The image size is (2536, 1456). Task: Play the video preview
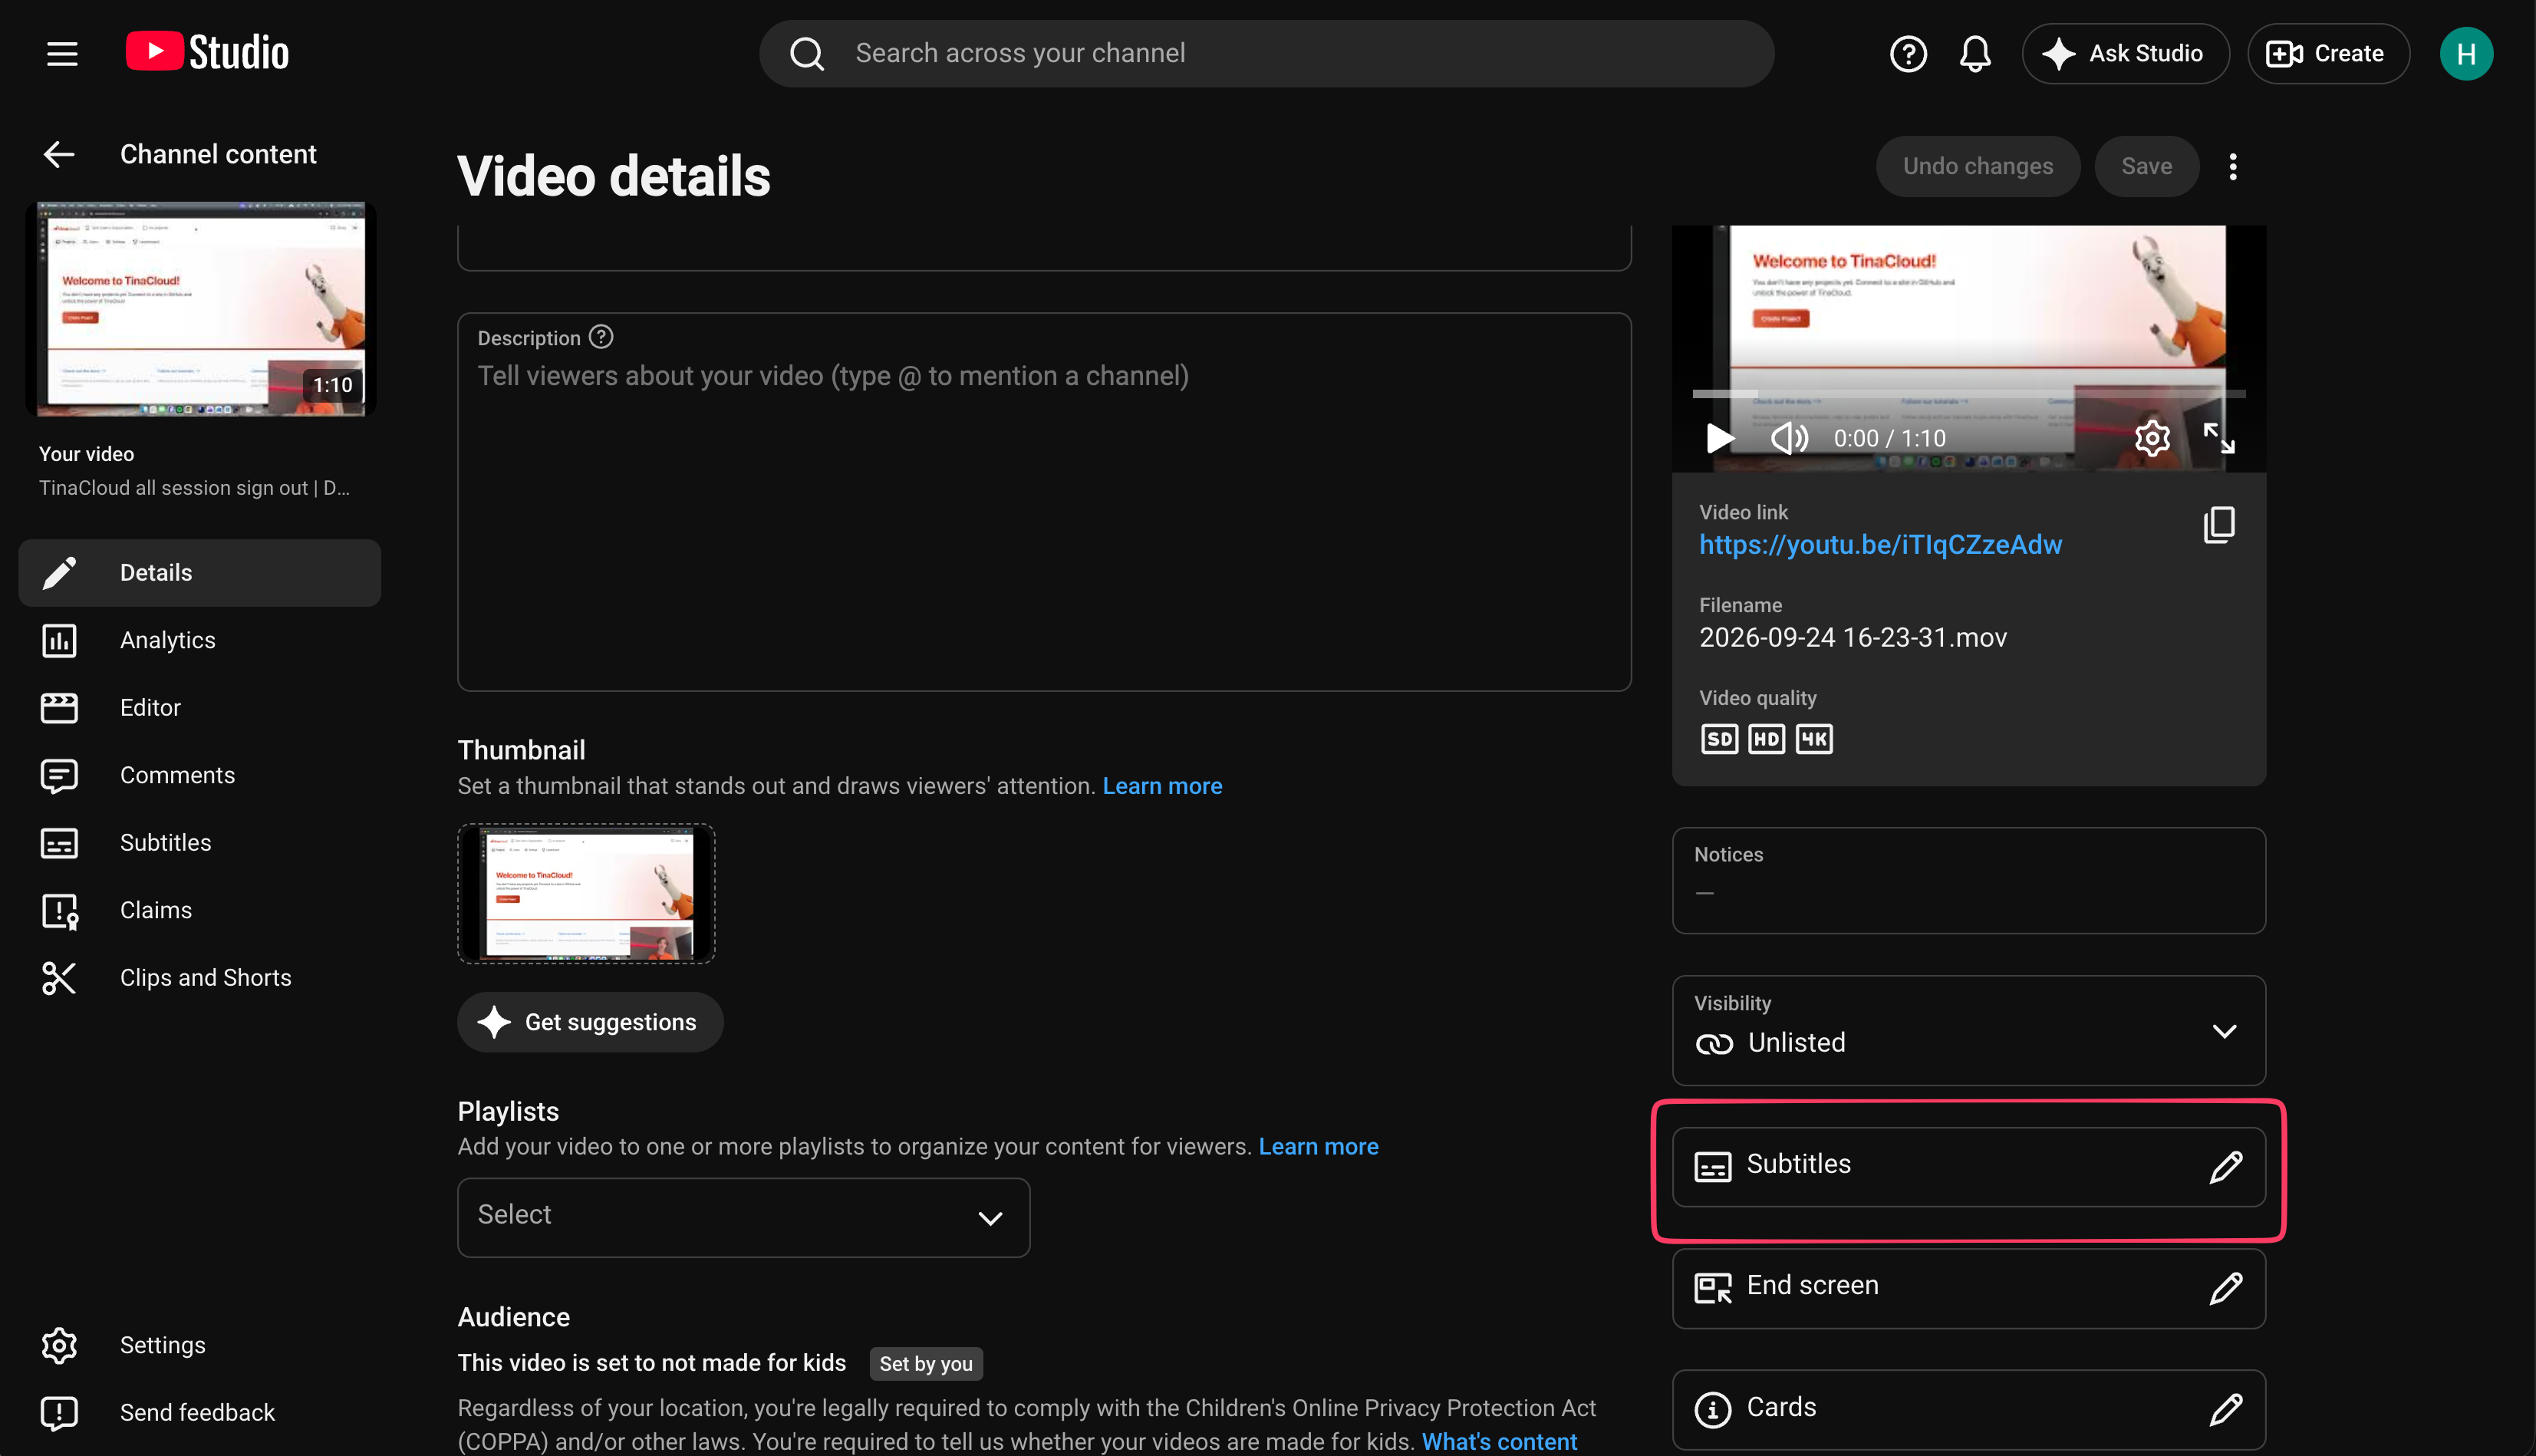tap(1719, 438)
